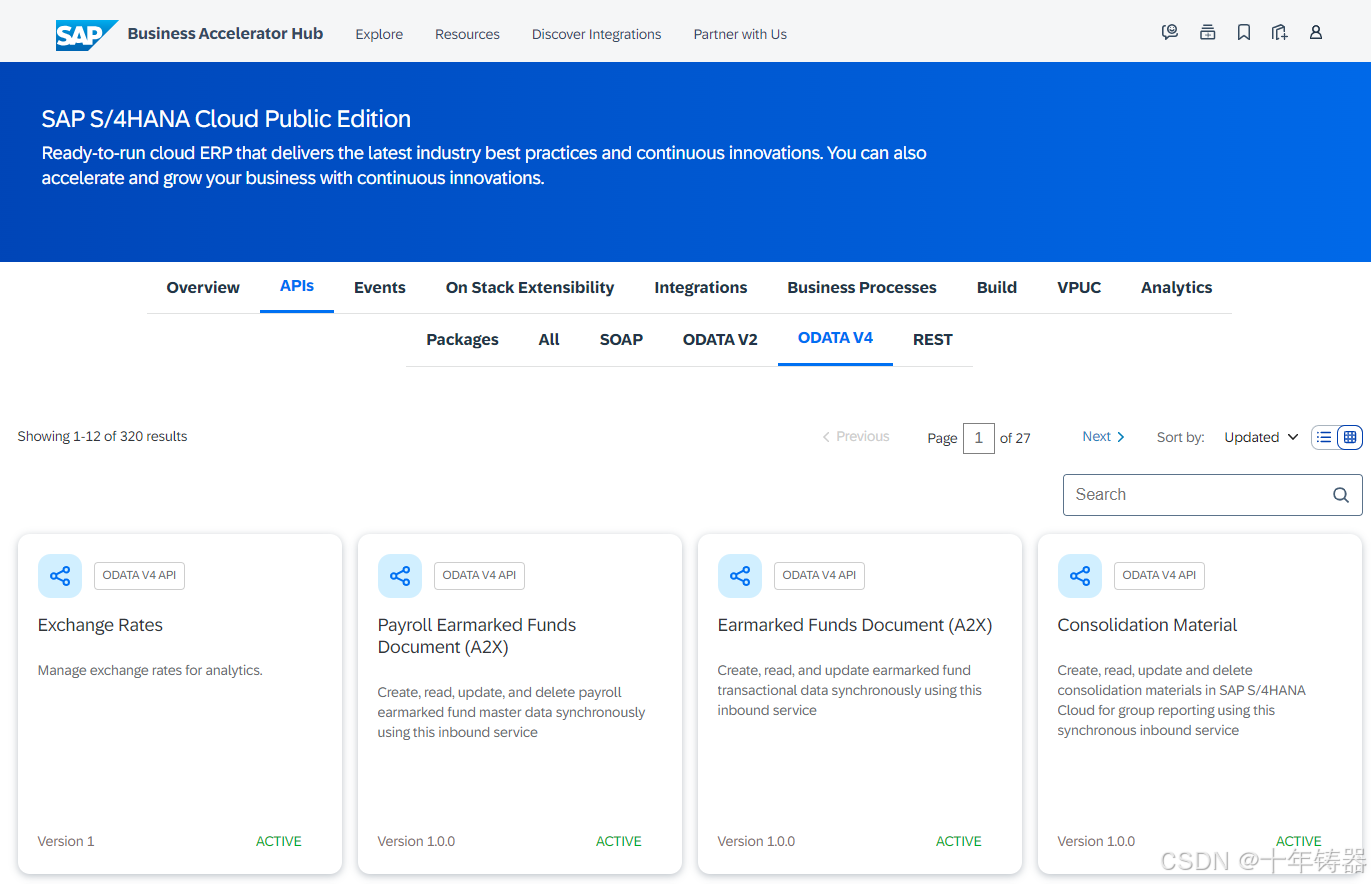The width and height of the screenshot is (1371, 884).
Task: Open Consolidation Material API title
Action: tap(1147, 625)
